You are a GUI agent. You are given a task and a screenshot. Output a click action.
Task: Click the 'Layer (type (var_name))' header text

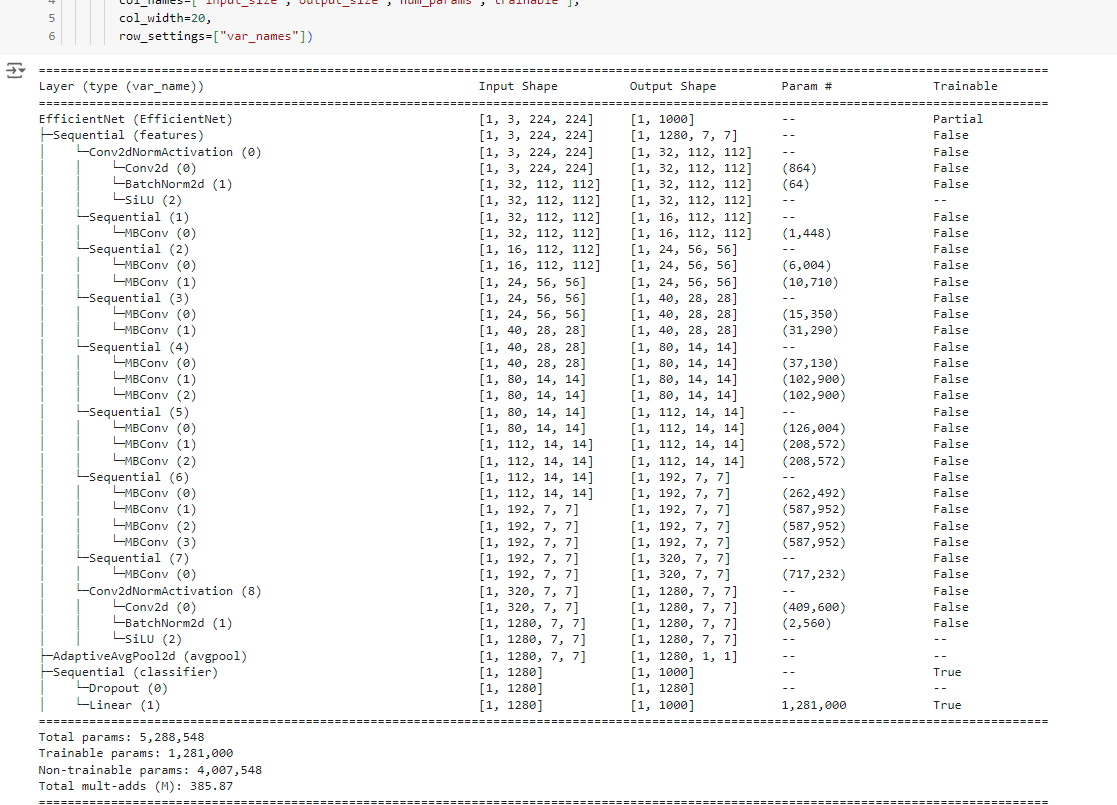[121, 86]
